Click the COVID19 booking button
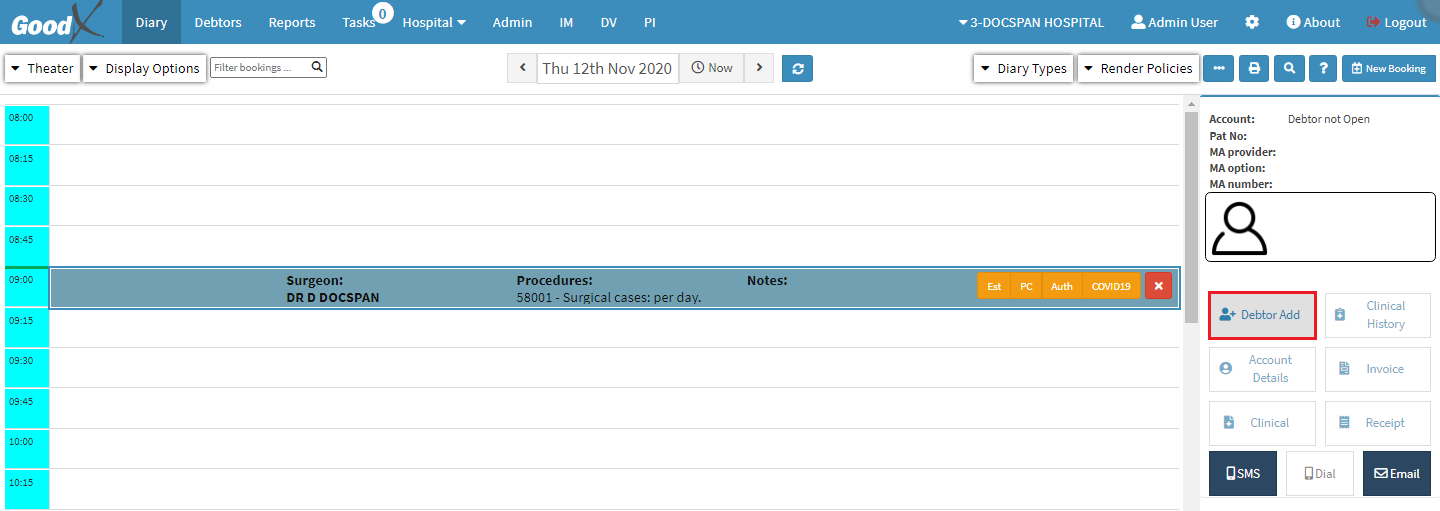 pyautogui.click(x=1111, y=286)
